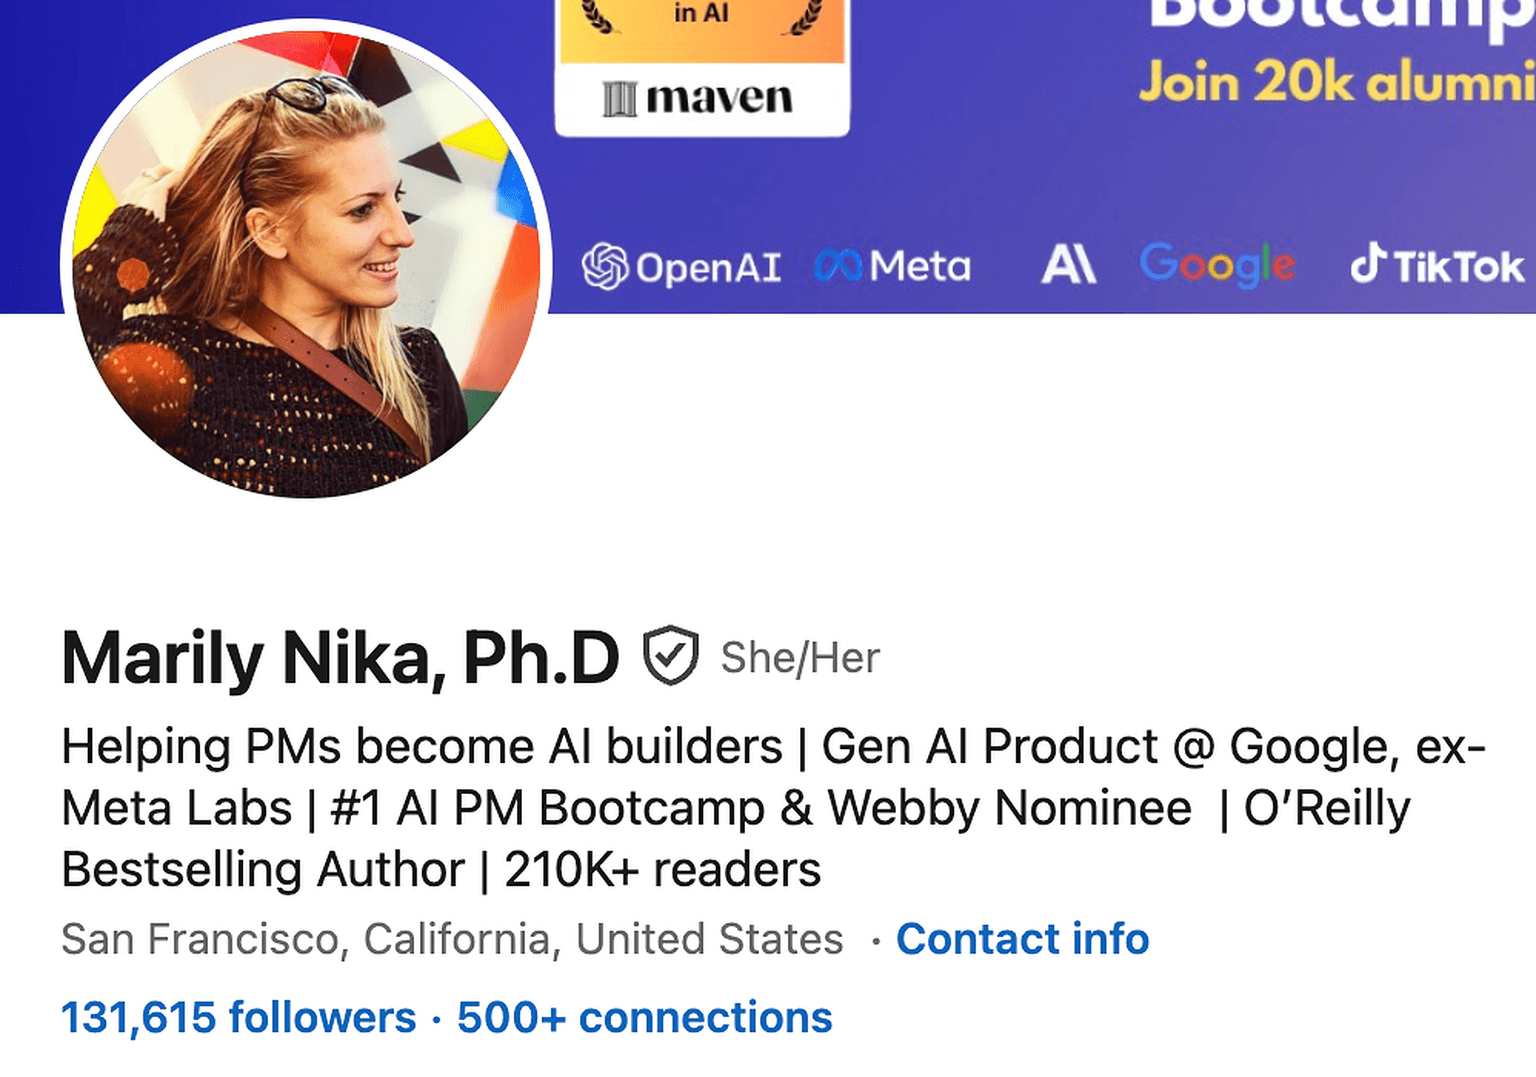
Task: Click the San Francisco, California location text
Action: pos(452,939)
